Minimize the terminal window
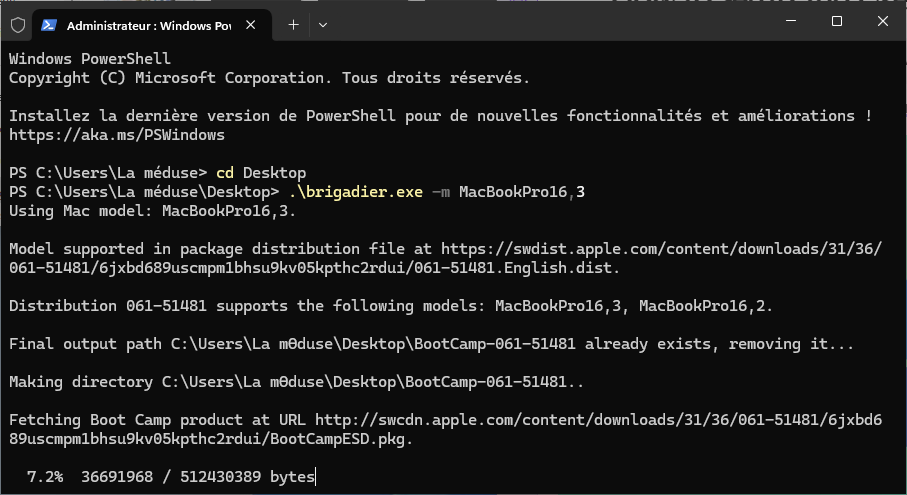 pos(791,21)
